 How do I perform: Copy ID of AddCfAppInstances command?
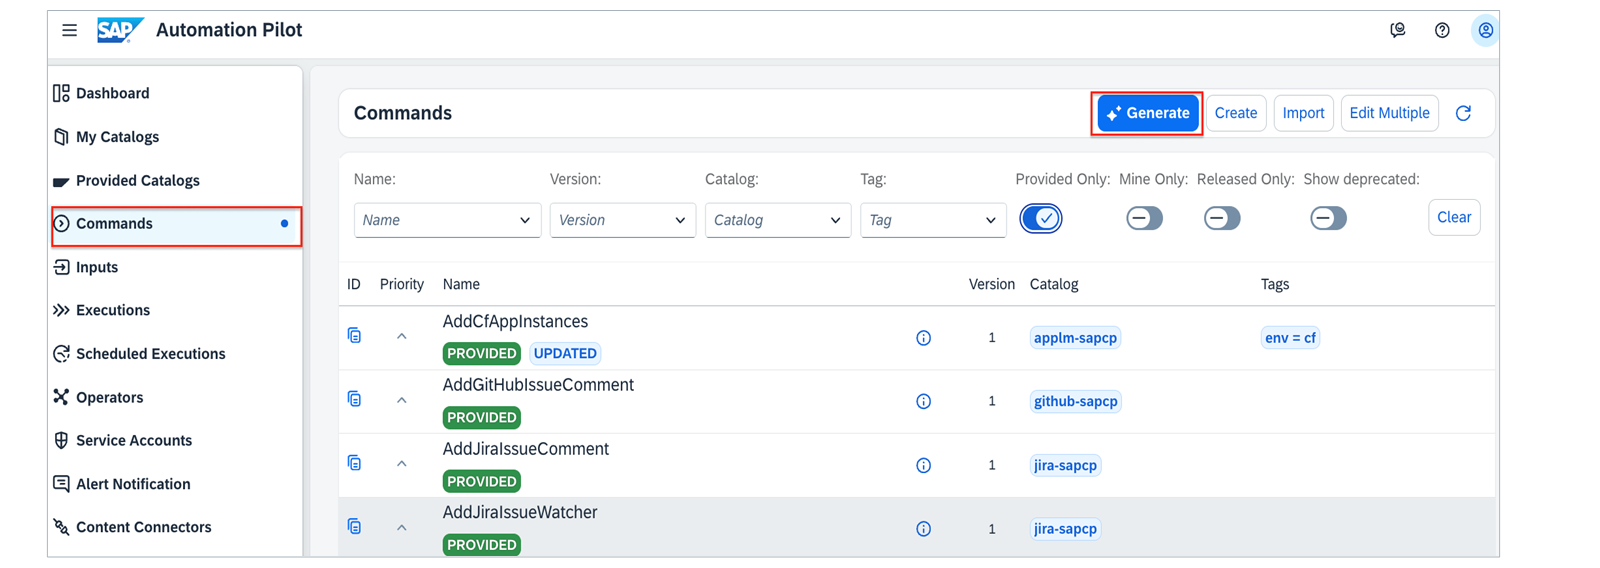click(354, 335)
